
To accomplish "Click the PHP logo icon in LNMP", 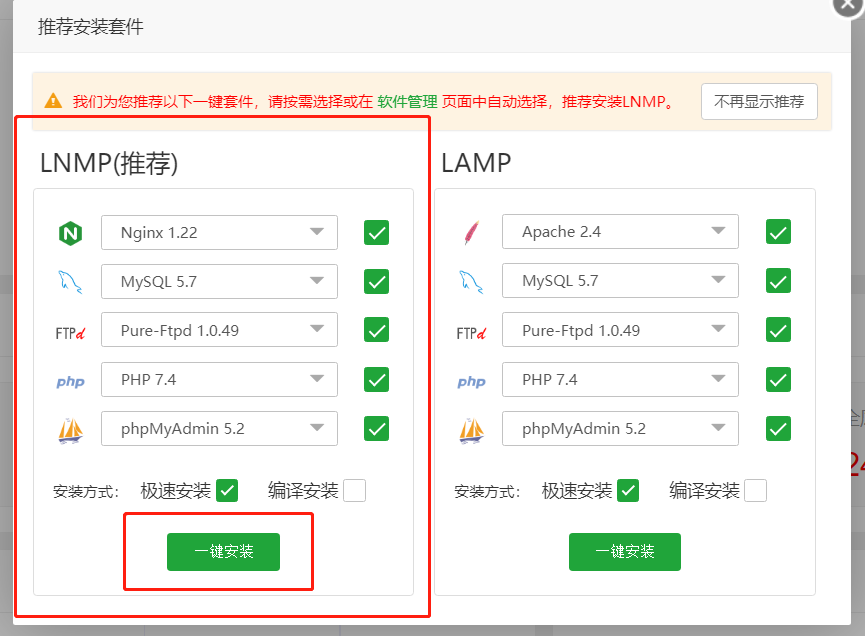I will coord(70,381).
